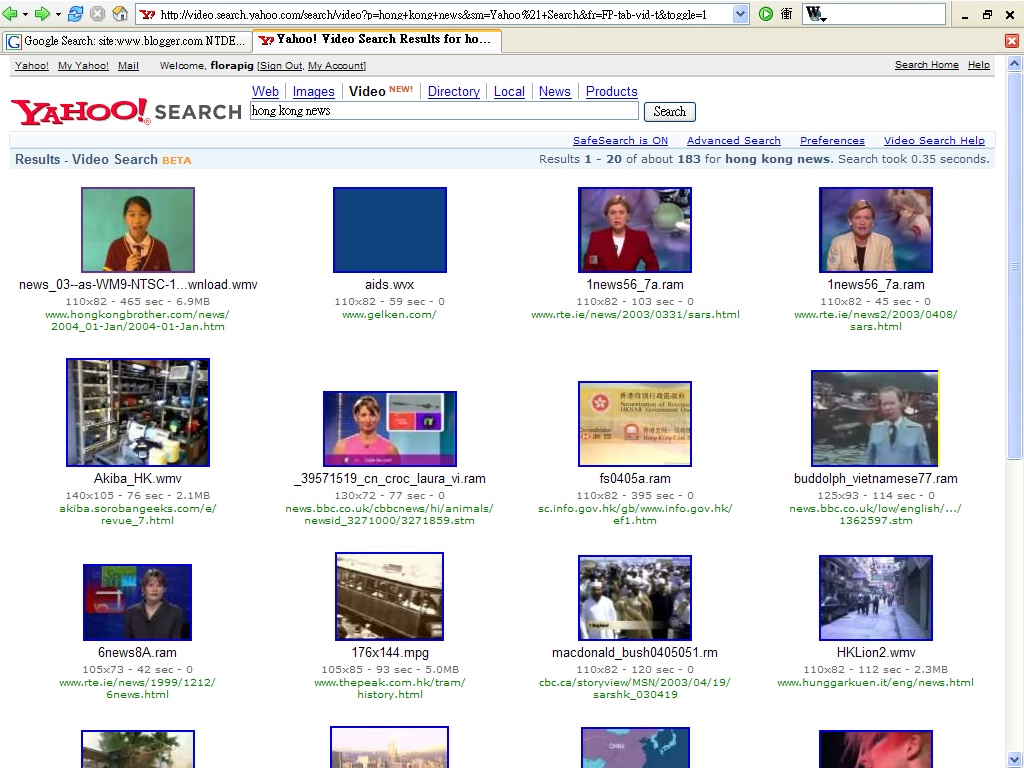Click the vertical scrollbar thumb
This screenshot has width=1024, height=768.
coord(1014,265)
